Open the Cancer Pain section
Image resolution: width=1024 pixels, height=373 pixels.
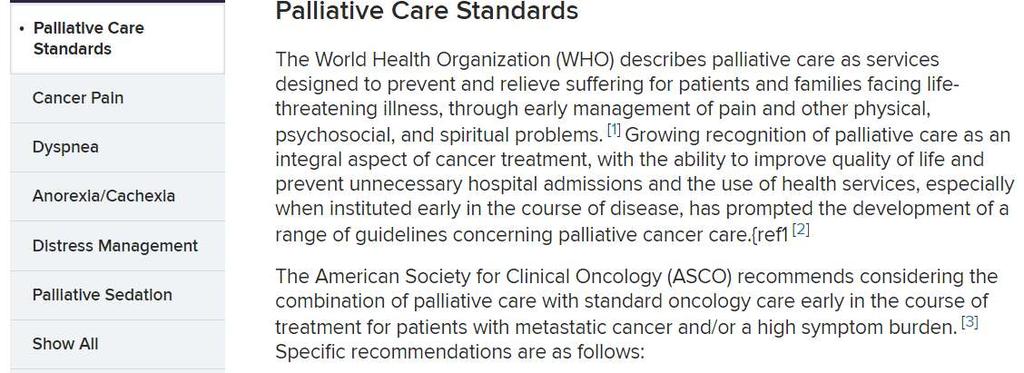pyautogui.click(x=117, y=98)
